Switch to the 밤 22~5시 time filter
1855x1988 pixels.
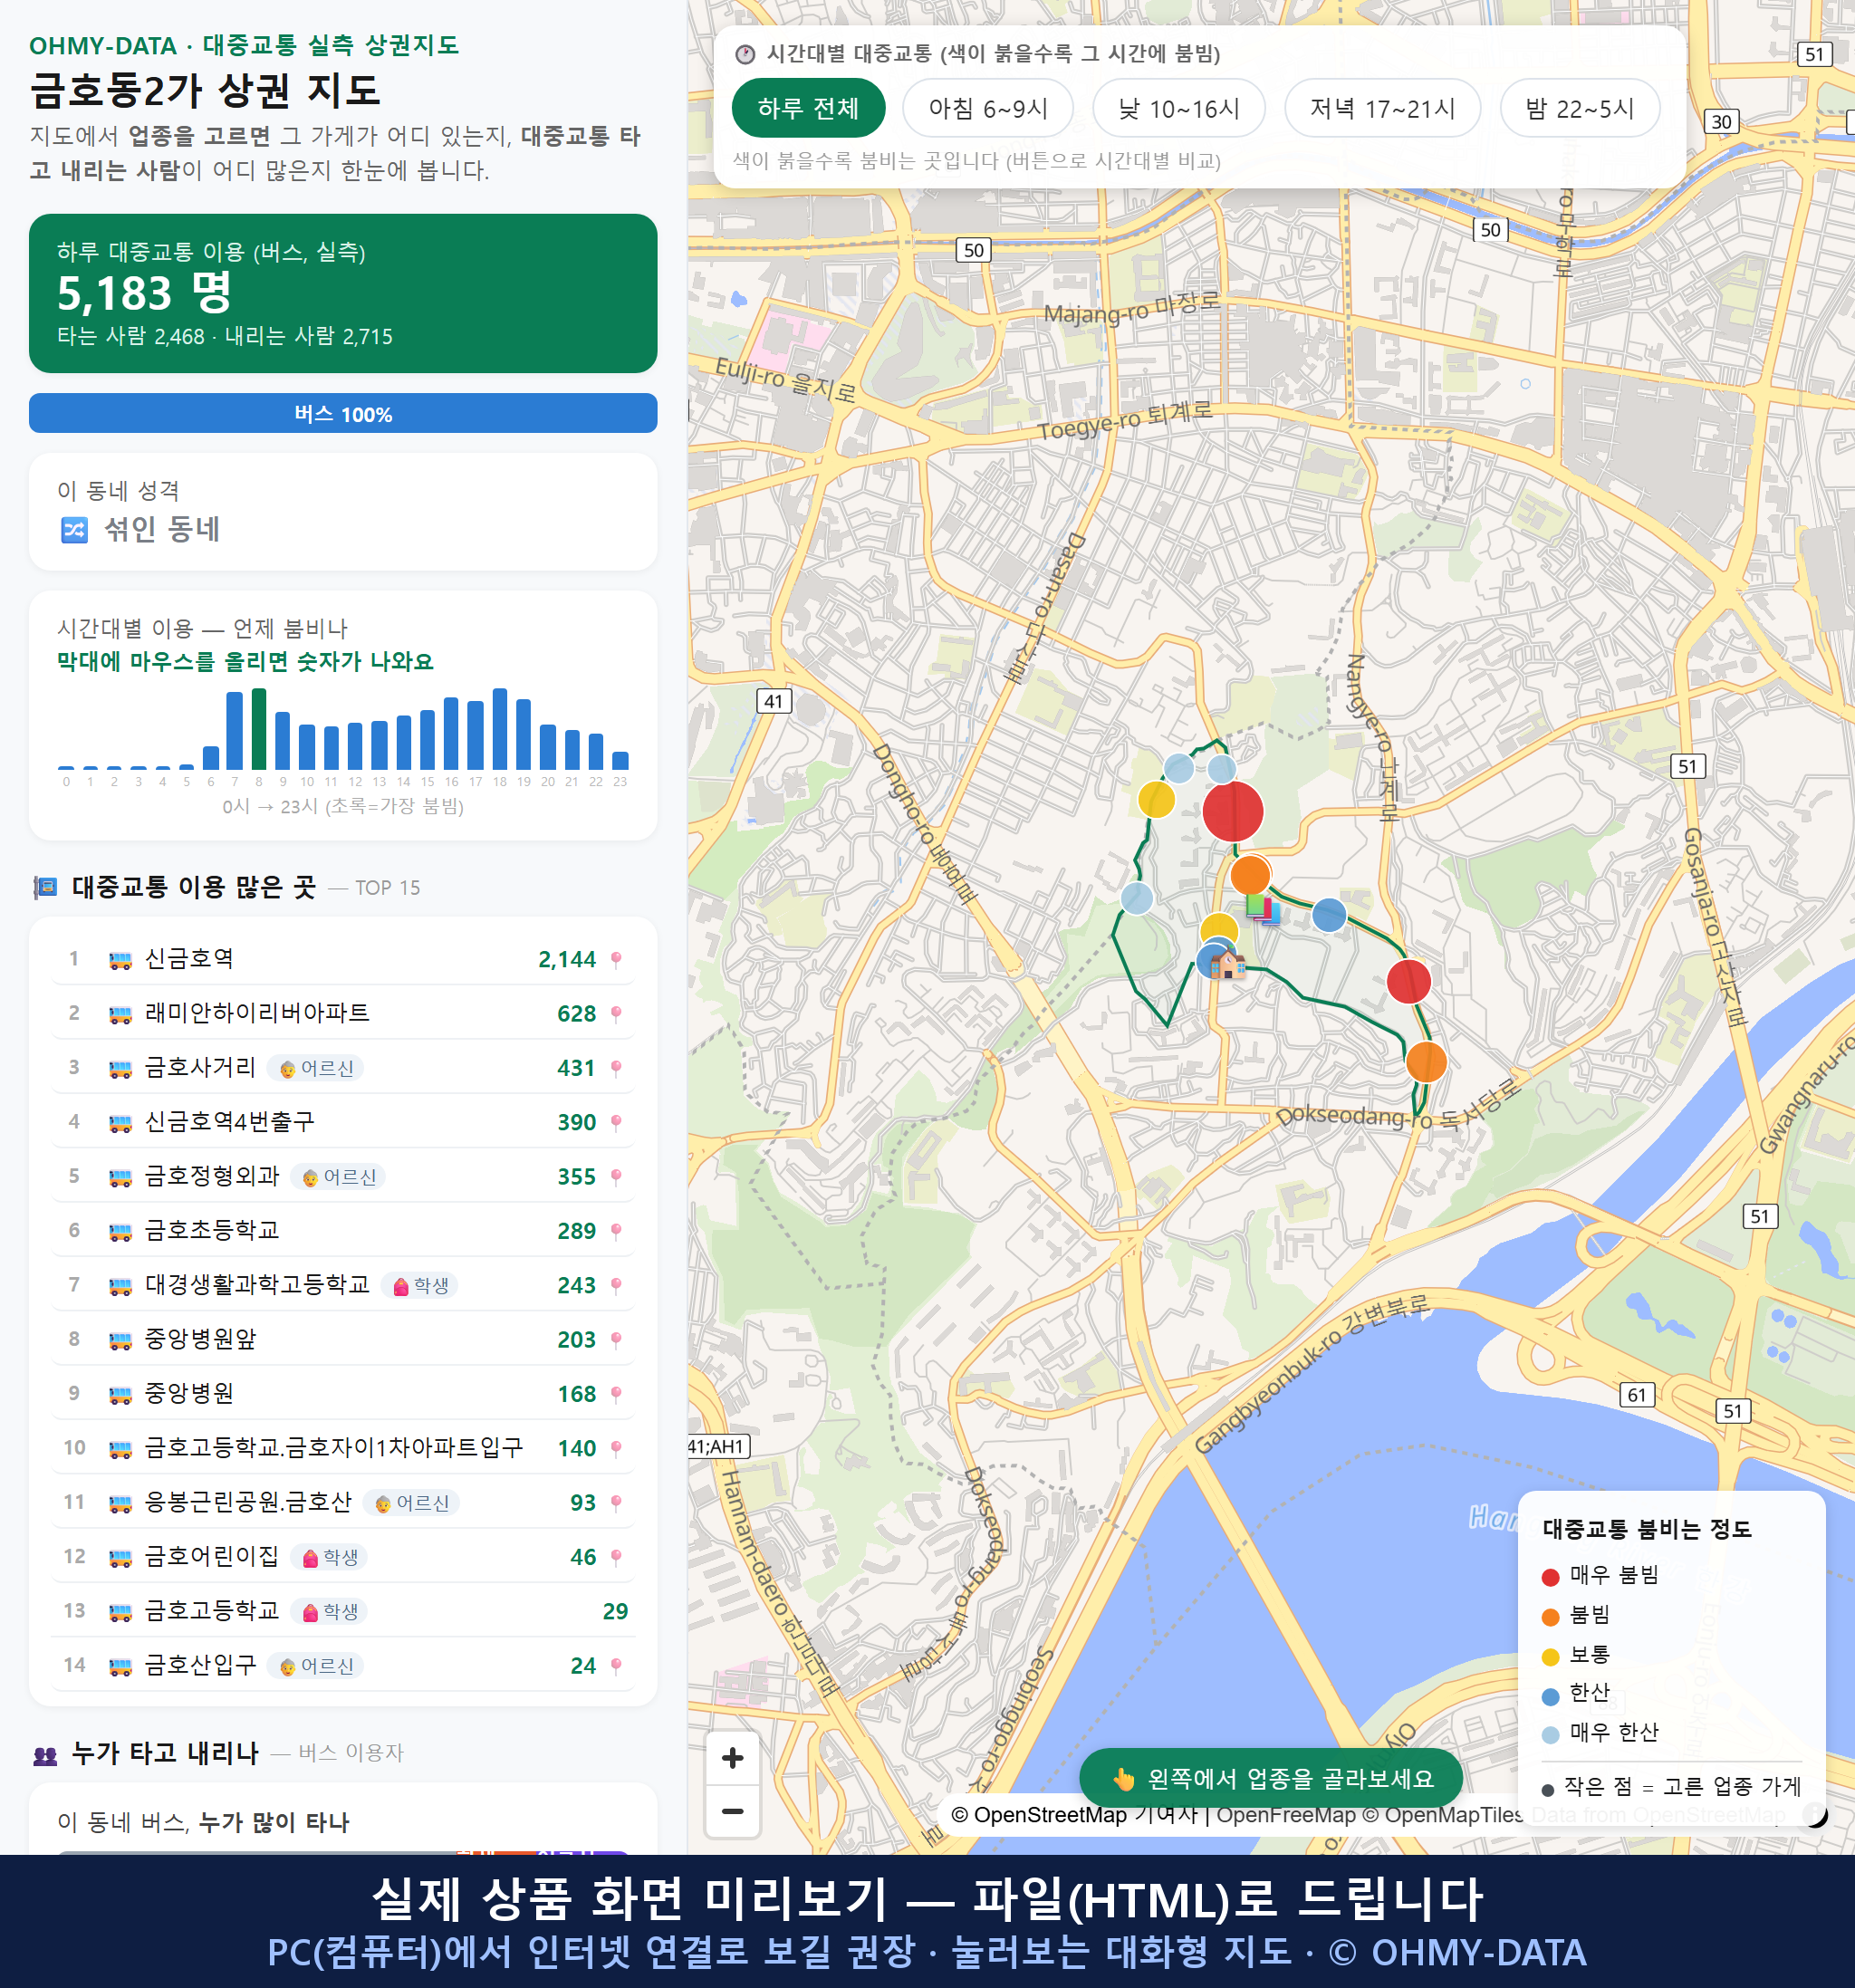1580,108
